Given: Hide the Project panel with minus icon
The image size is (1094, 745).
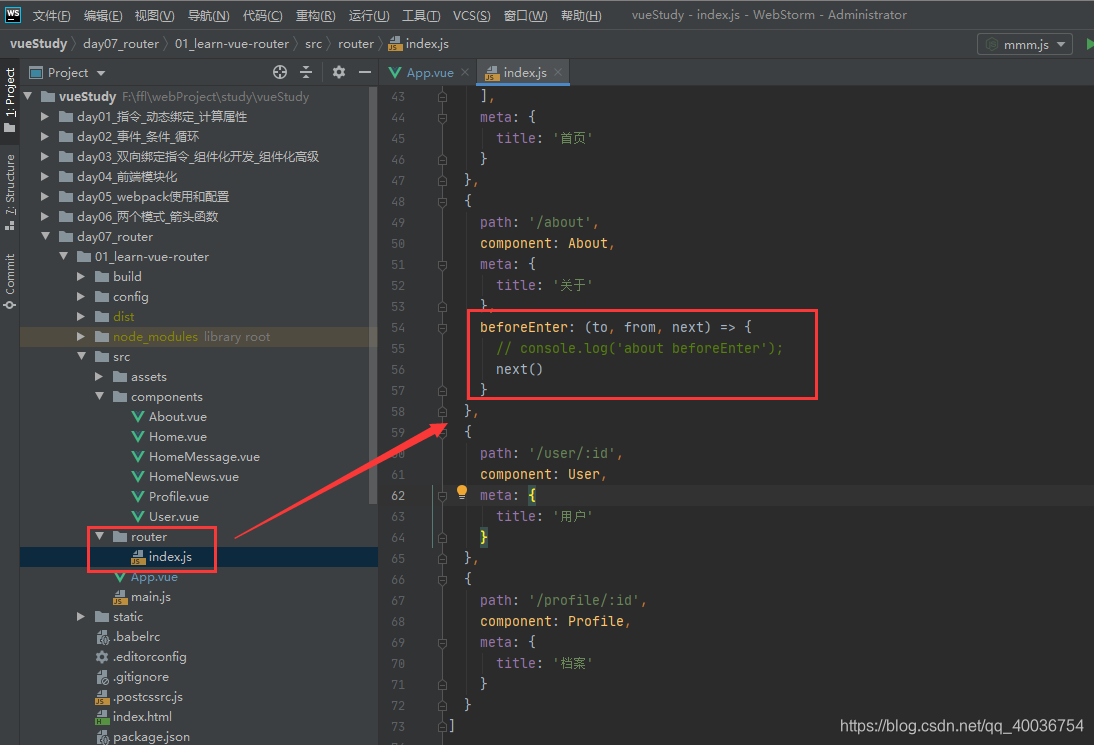Looking at the screenshot, I should pos(365,72).
